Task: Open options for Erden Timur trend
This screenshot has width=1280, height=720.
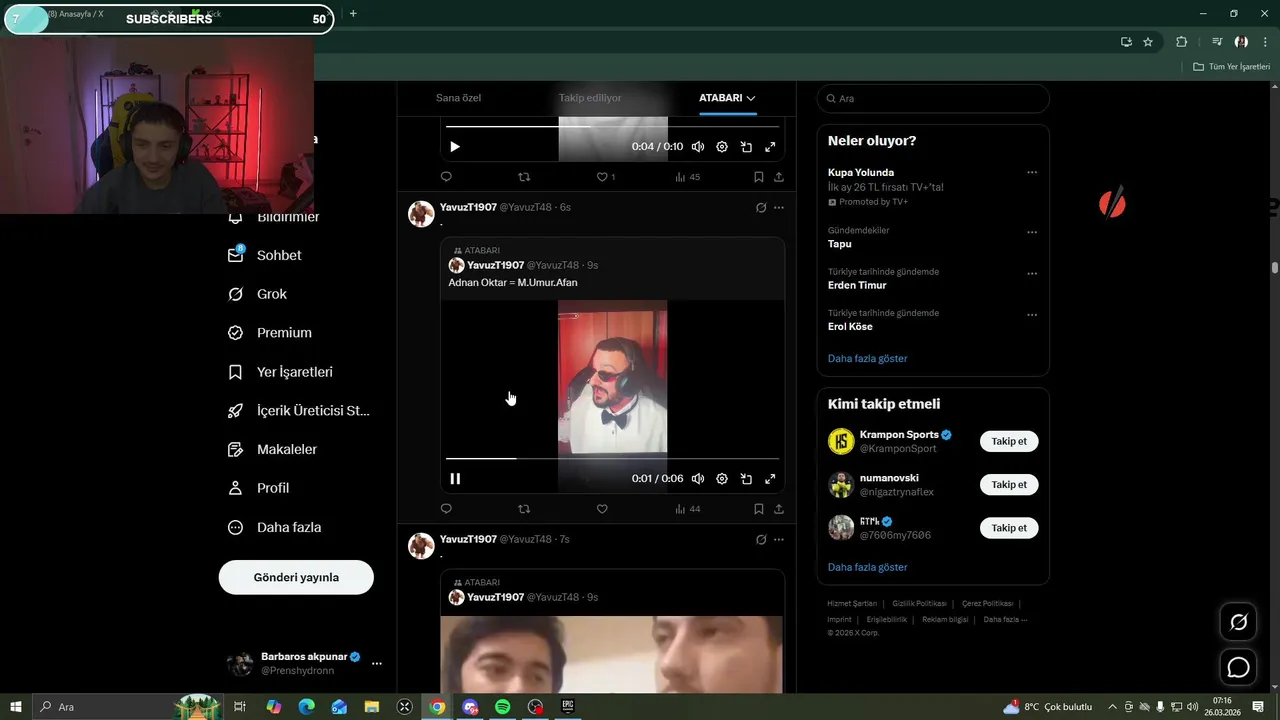Action: coord(1032,273)
